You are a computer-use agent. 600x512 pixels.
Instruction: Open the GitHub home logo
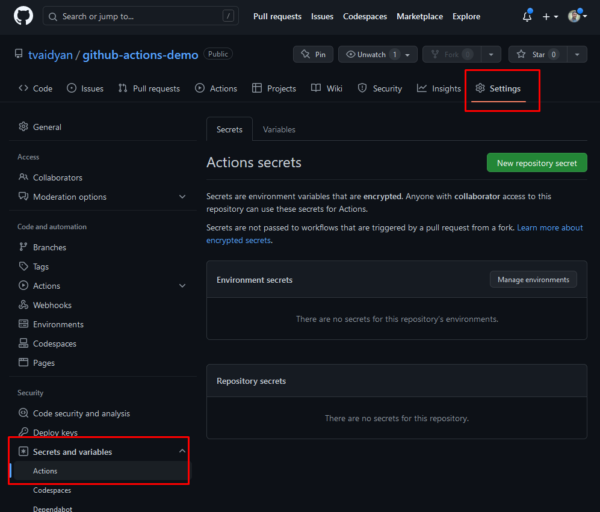(x=23, y=16)
